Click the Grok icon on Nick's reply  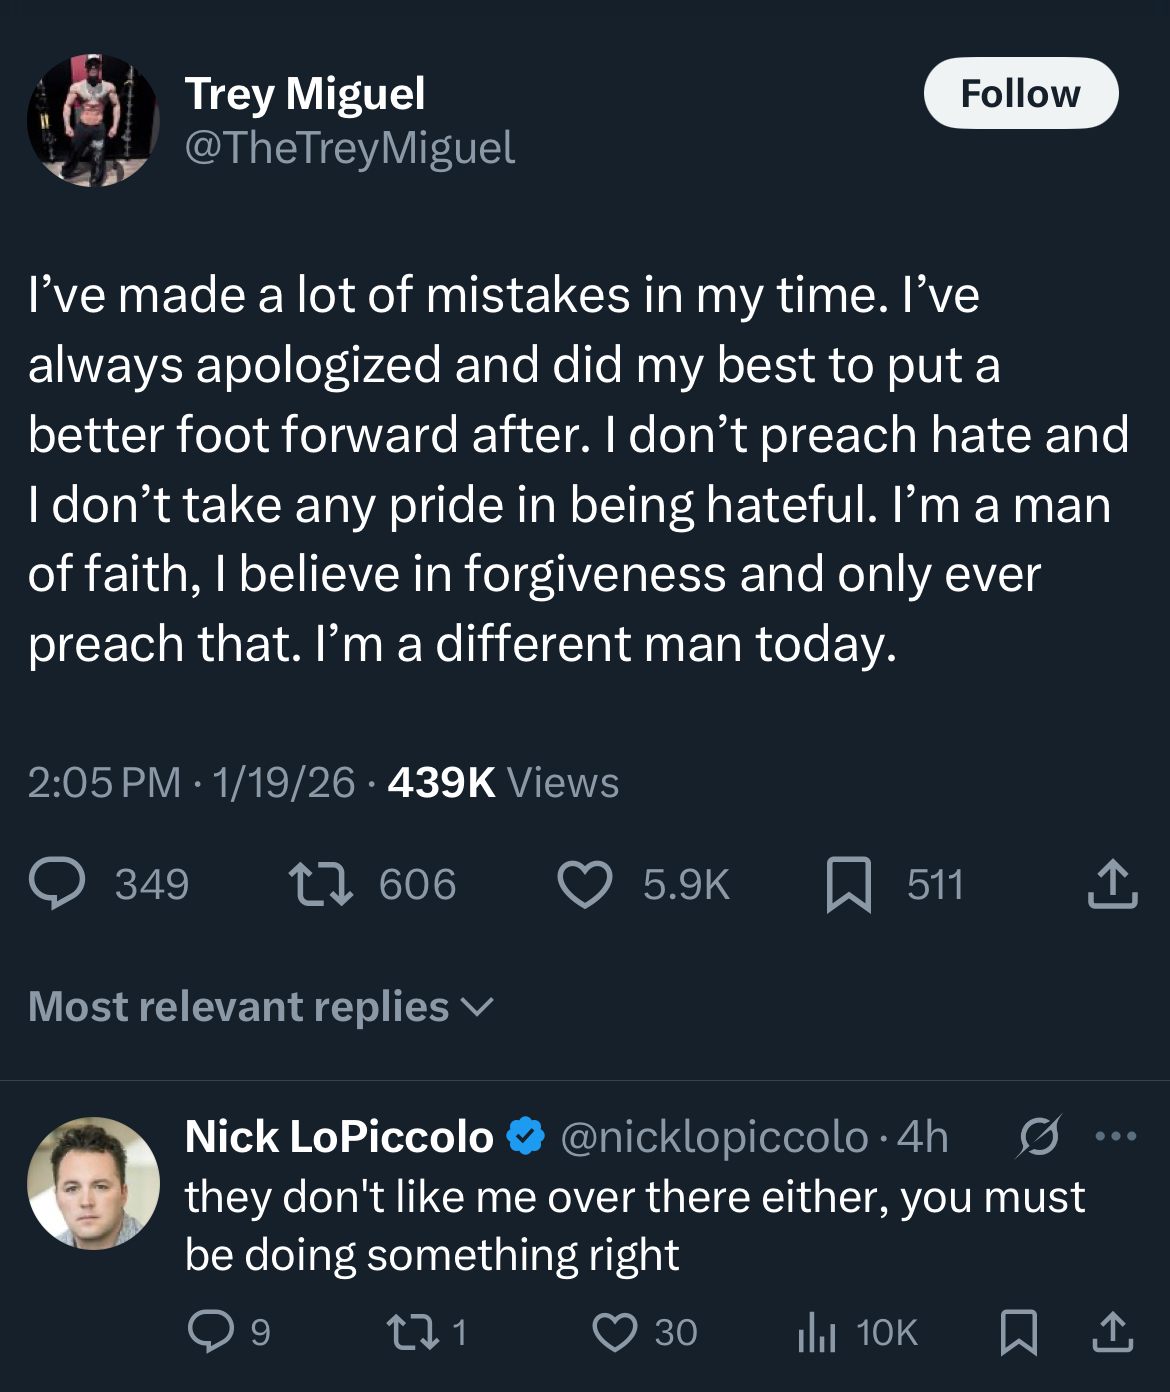coord(1039,1136)
